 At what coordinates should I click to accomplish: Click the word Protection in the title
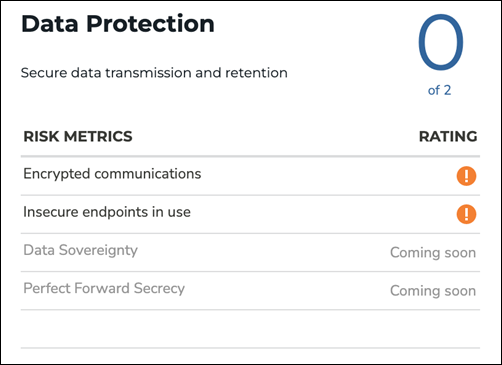(150, 24)
